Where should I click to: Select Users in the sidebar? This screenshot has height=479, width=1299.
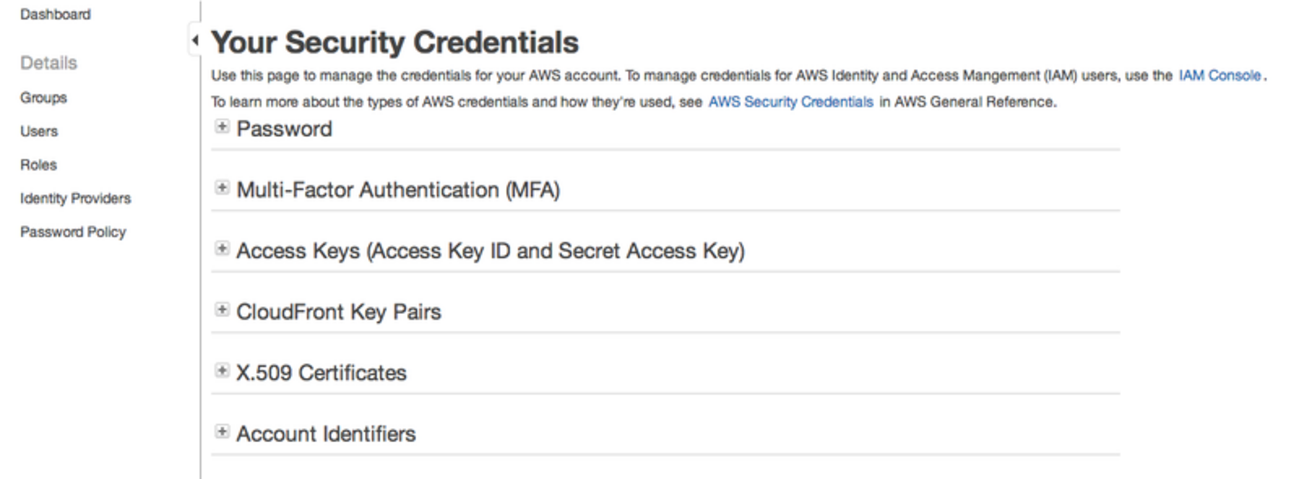[x=39, y=131]
